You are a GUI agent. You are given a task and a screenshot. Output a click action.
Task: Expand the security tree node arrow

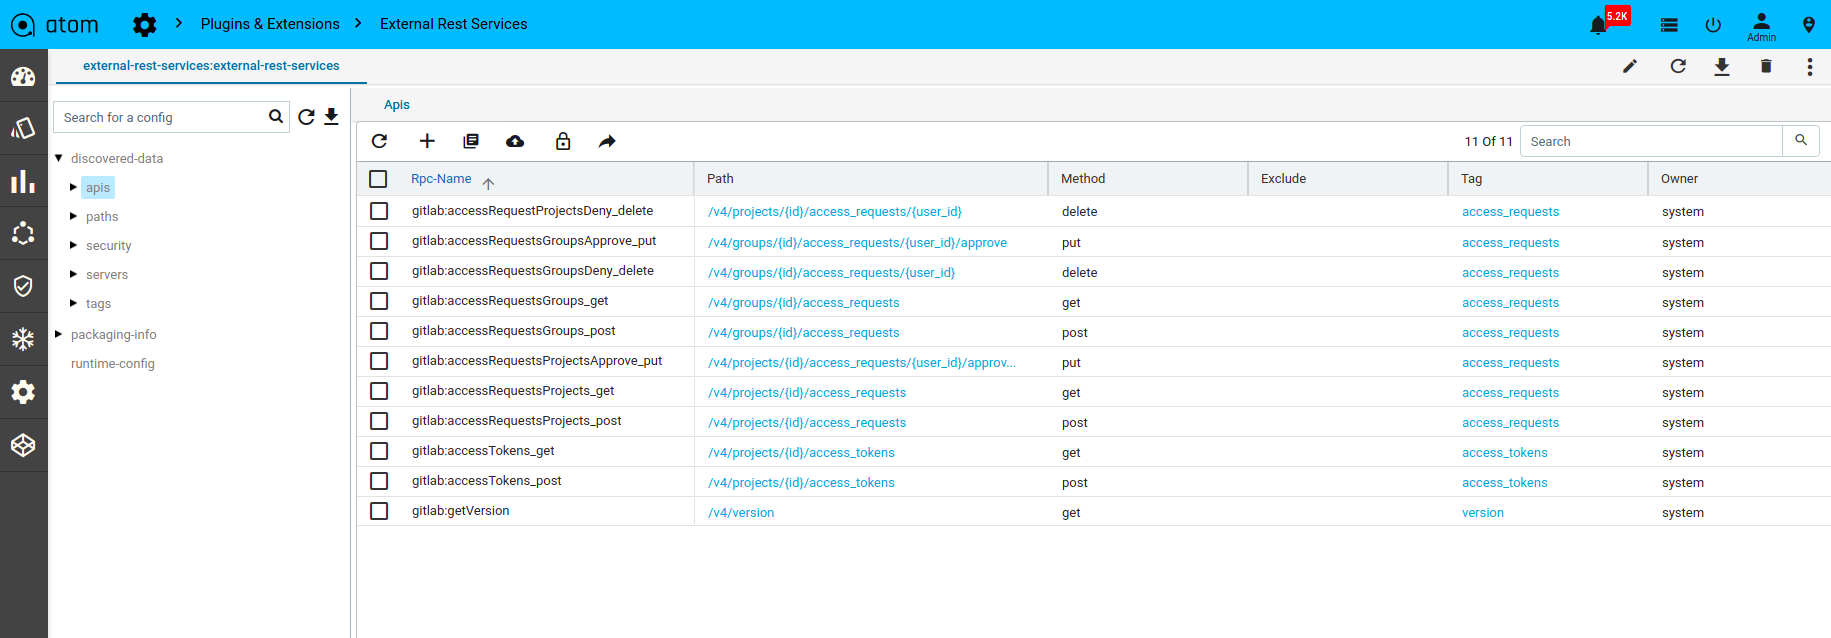[73, 245]
